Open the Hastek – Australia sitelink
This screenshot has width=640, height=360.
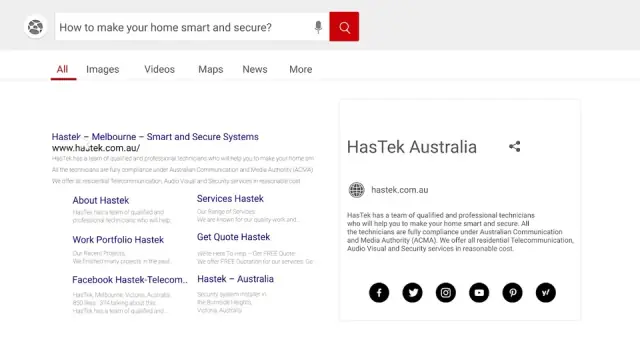point(236,279)
